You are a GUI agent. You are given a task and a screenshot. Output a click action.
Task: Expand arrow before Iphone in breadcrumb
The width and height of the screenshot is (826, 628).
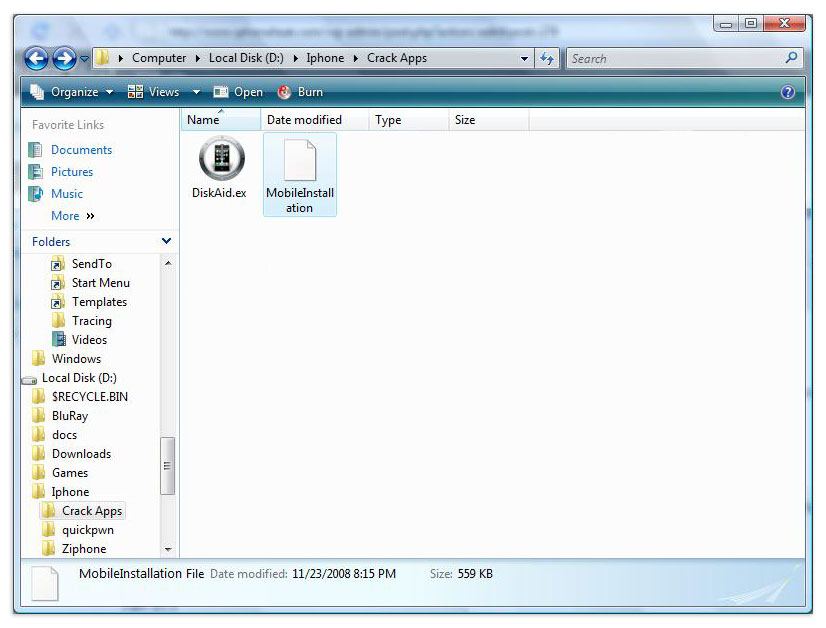coord(296,58)
